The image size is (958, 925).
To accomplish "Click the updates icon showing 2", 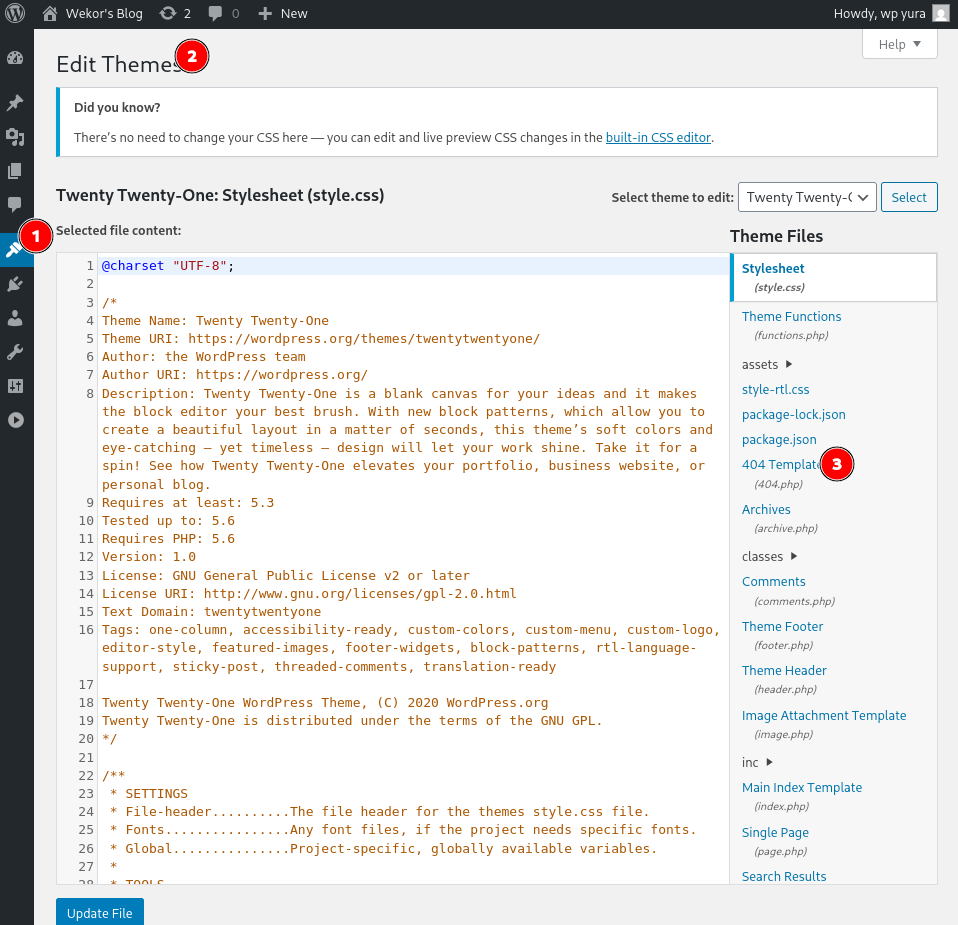I will click(x=175, y=13).
